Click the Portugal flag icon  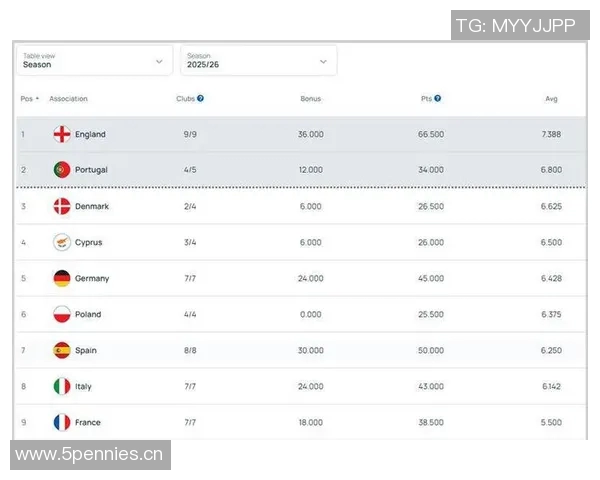[62, 170]
